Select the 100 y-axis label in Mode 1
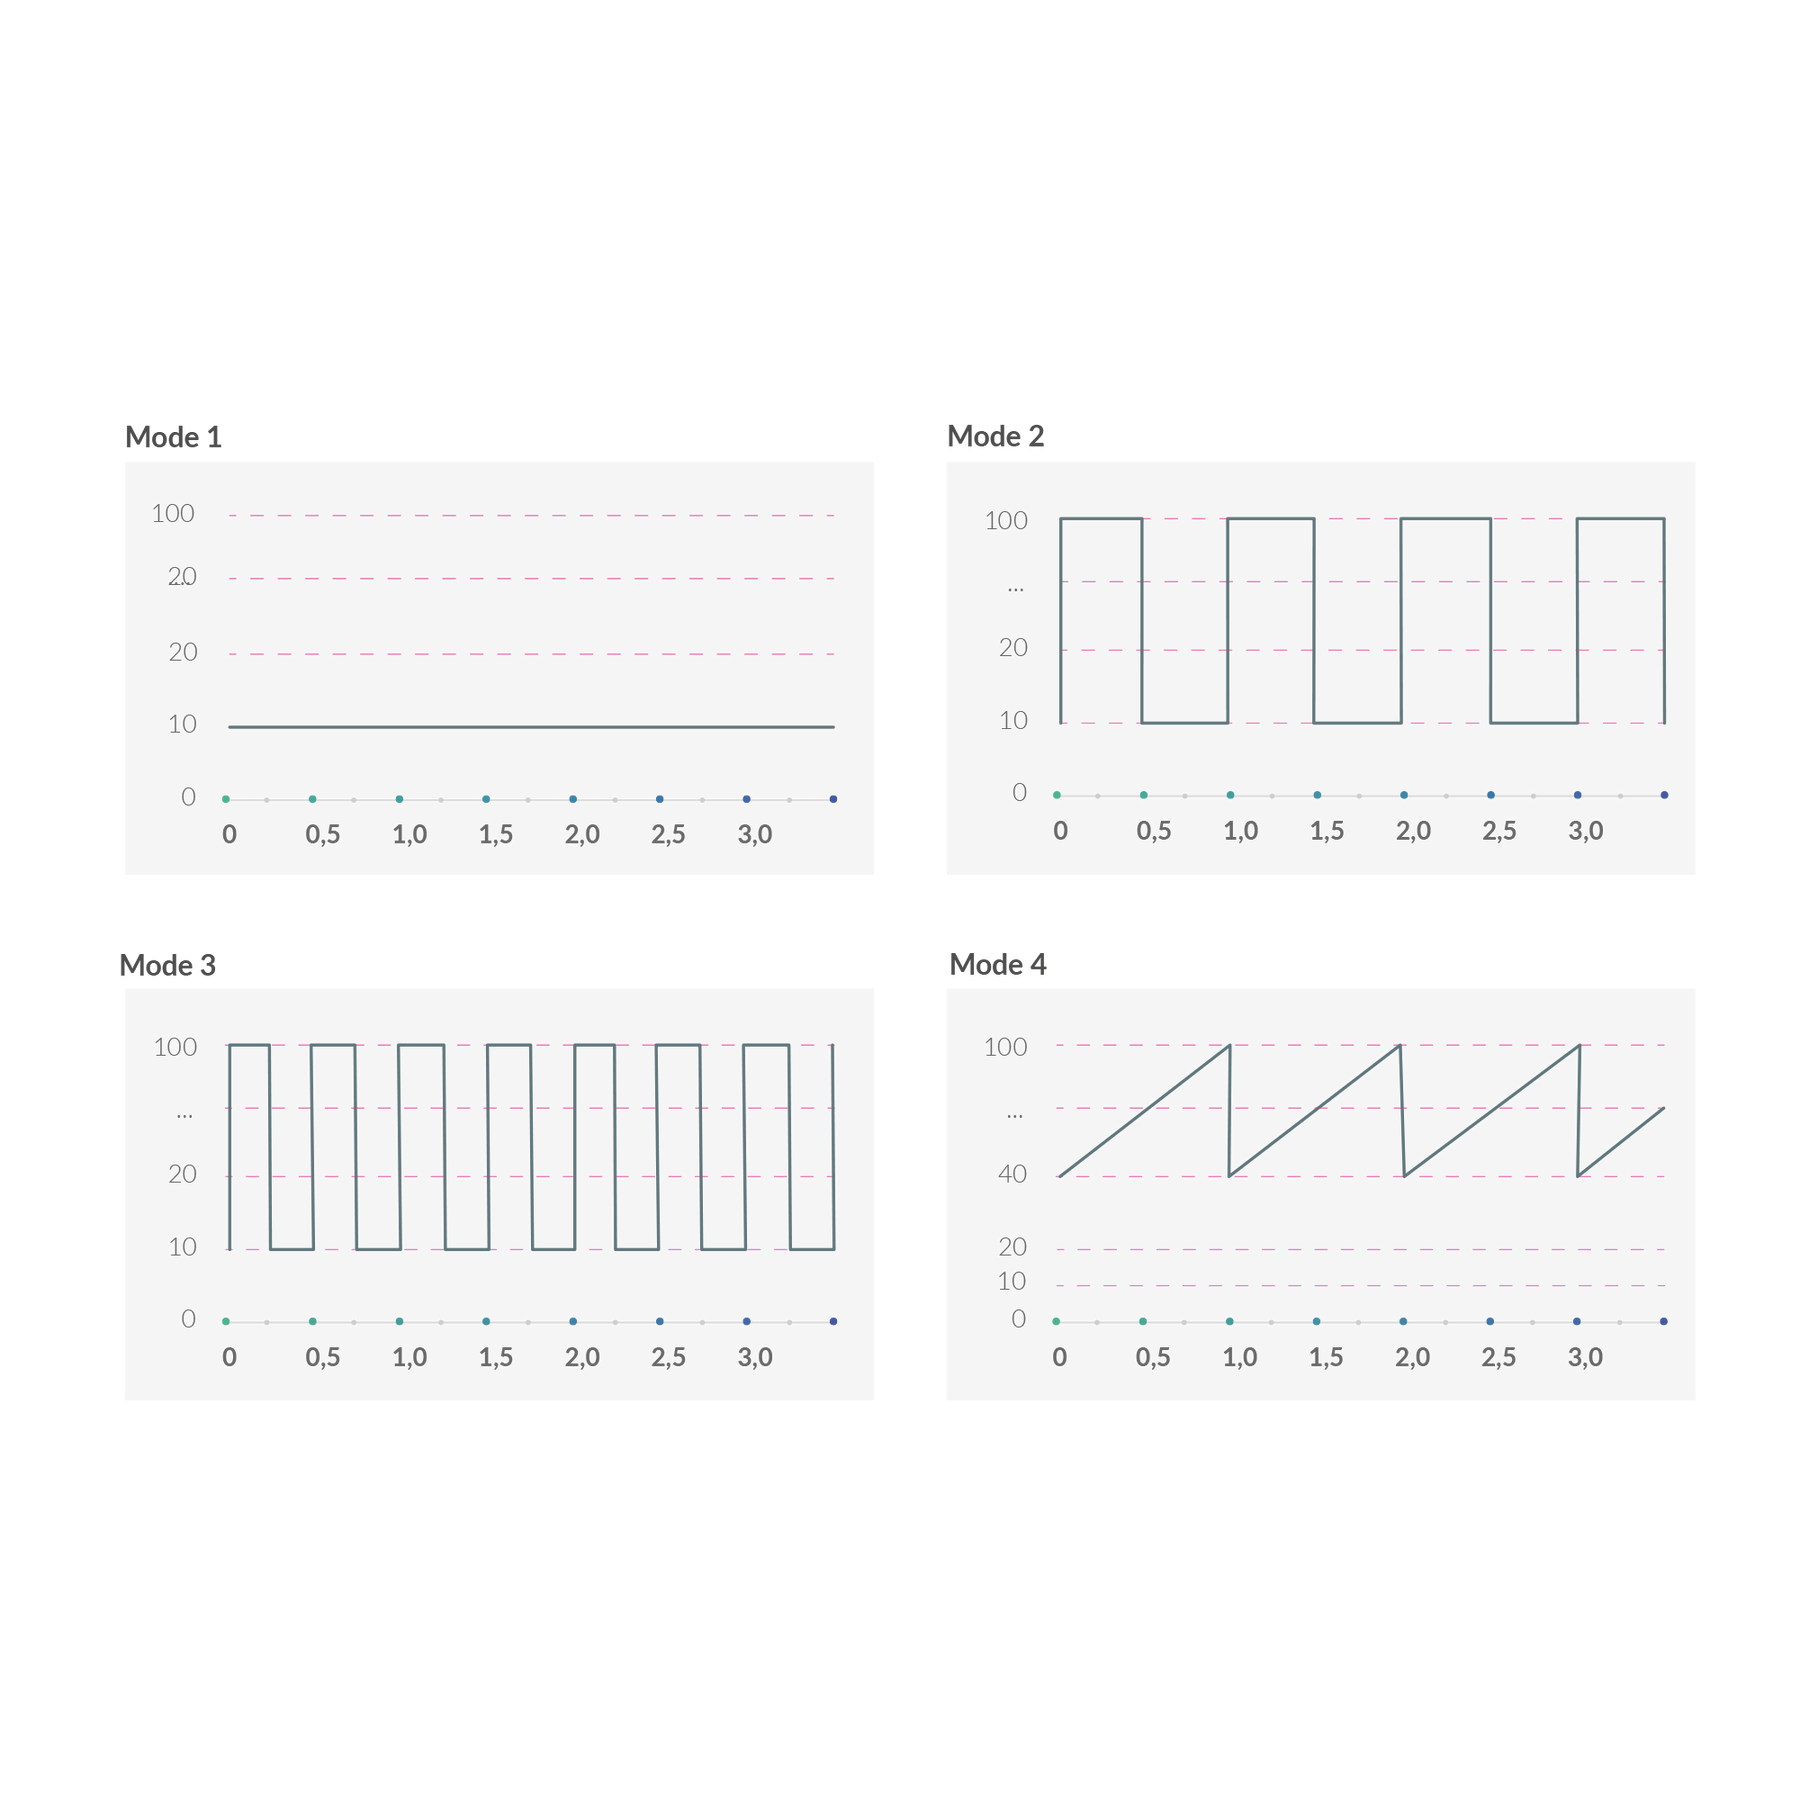Image resolution: width=1800 pixels, height=1800 pixels. tap(173, 514)
